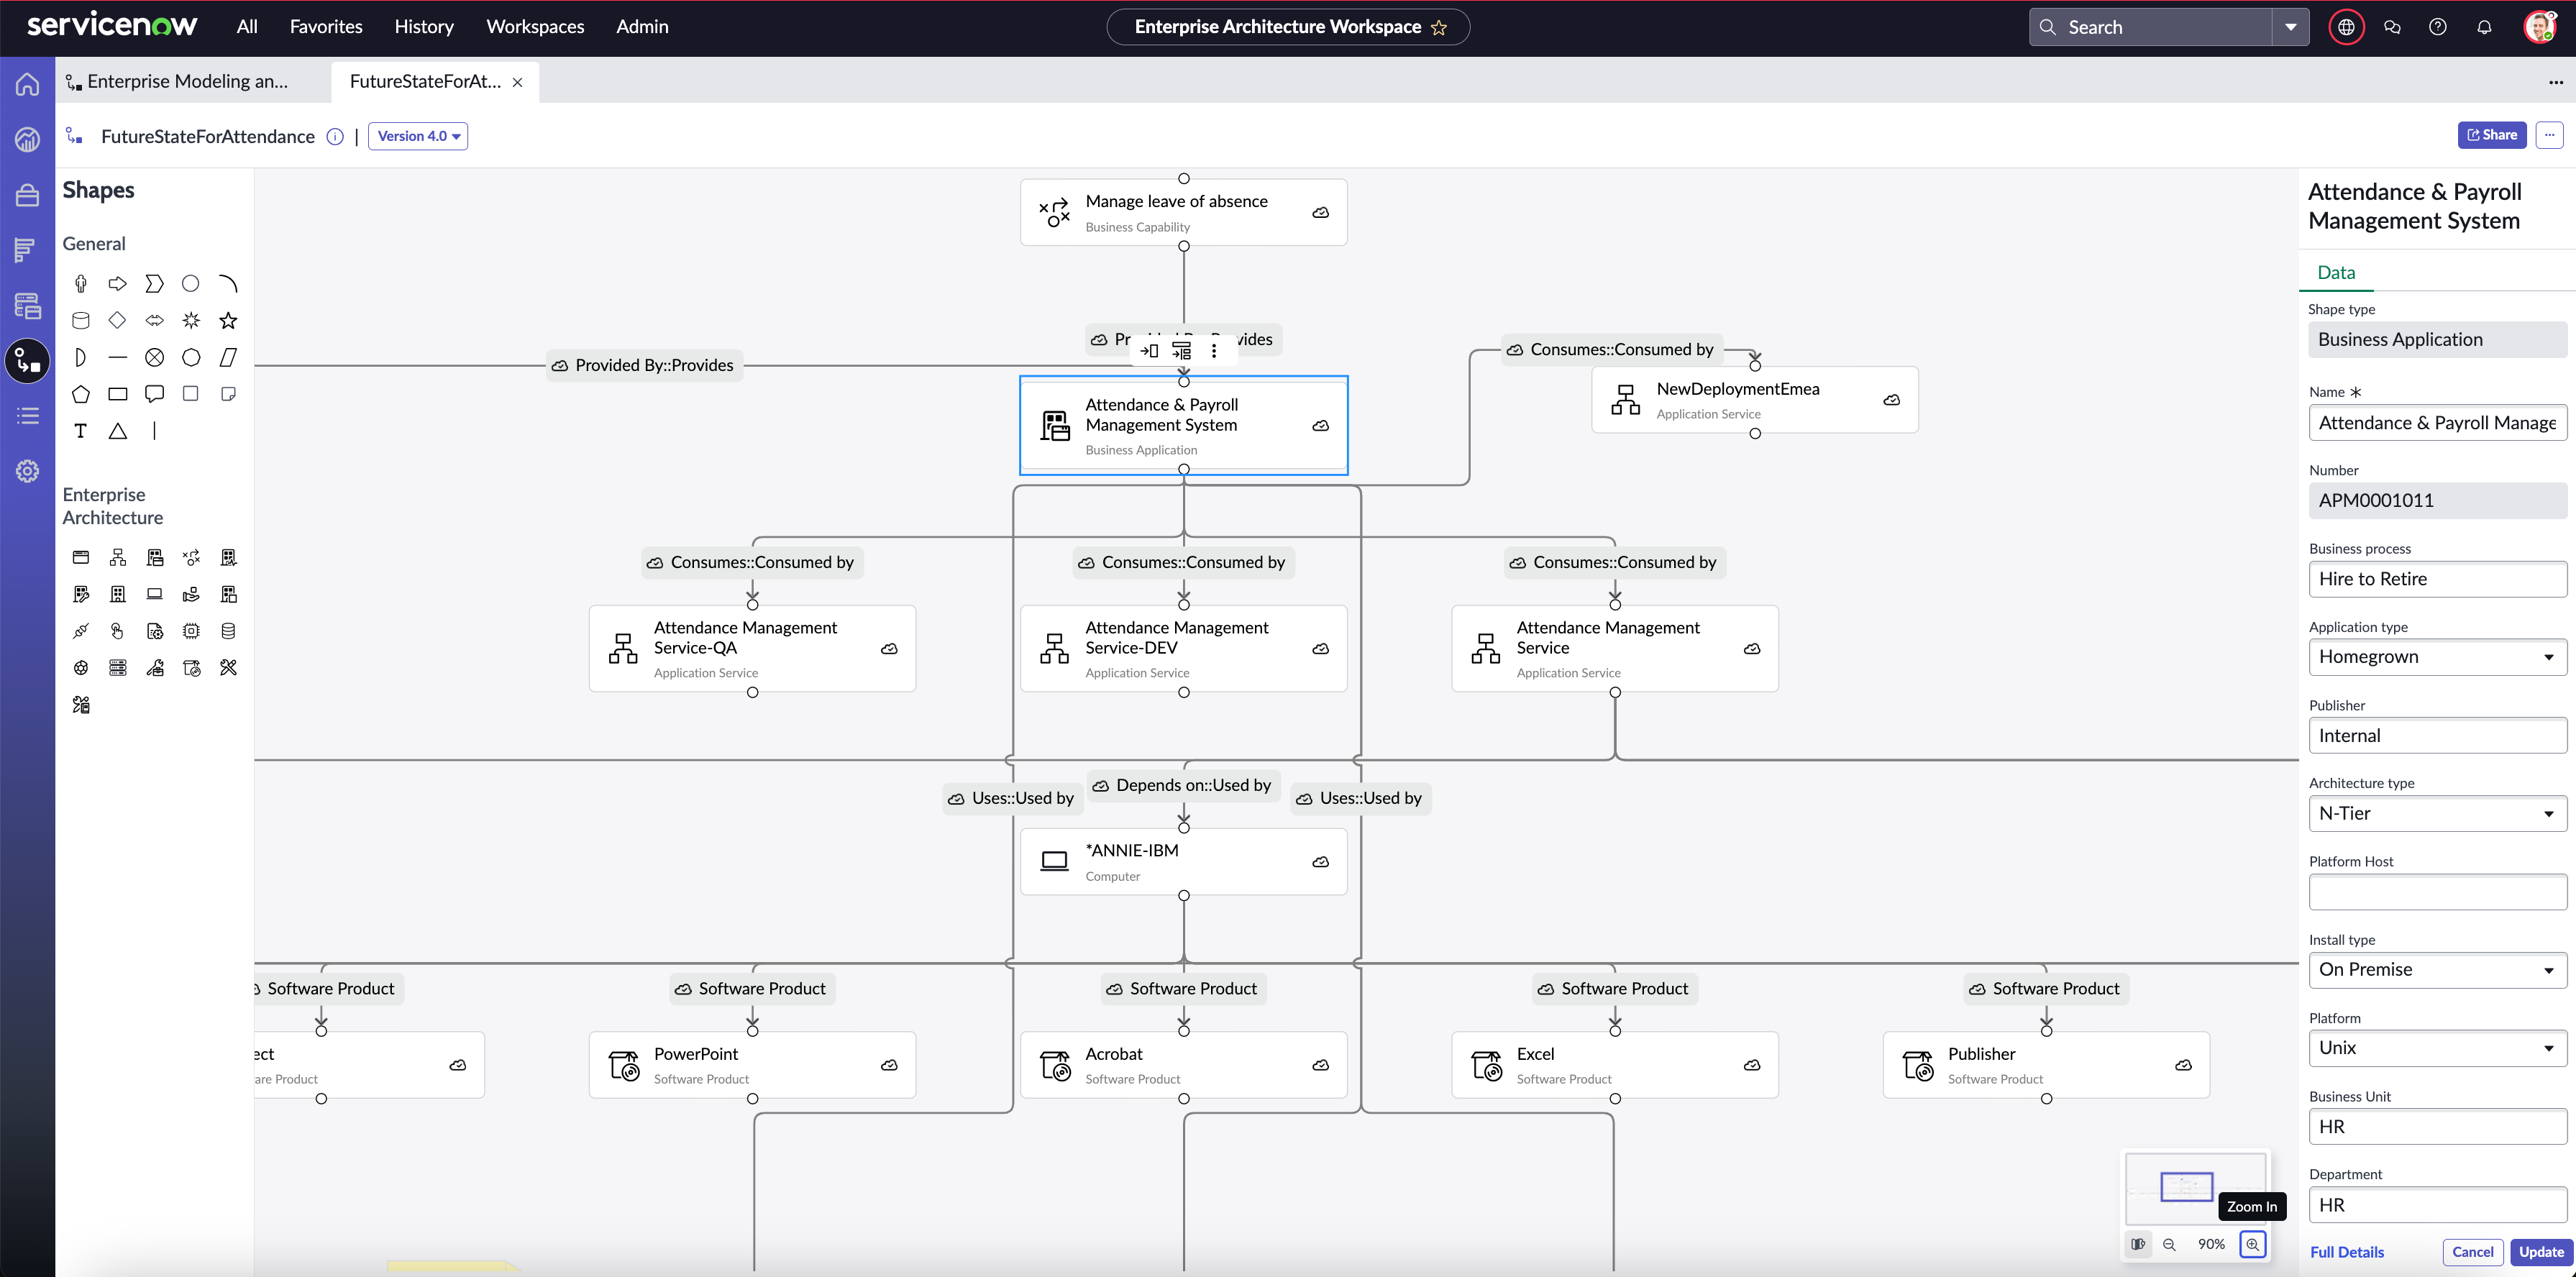Select the processor chip EA shape
This screenshot has width=2576, height=1277.
click(x=191, y=631)
